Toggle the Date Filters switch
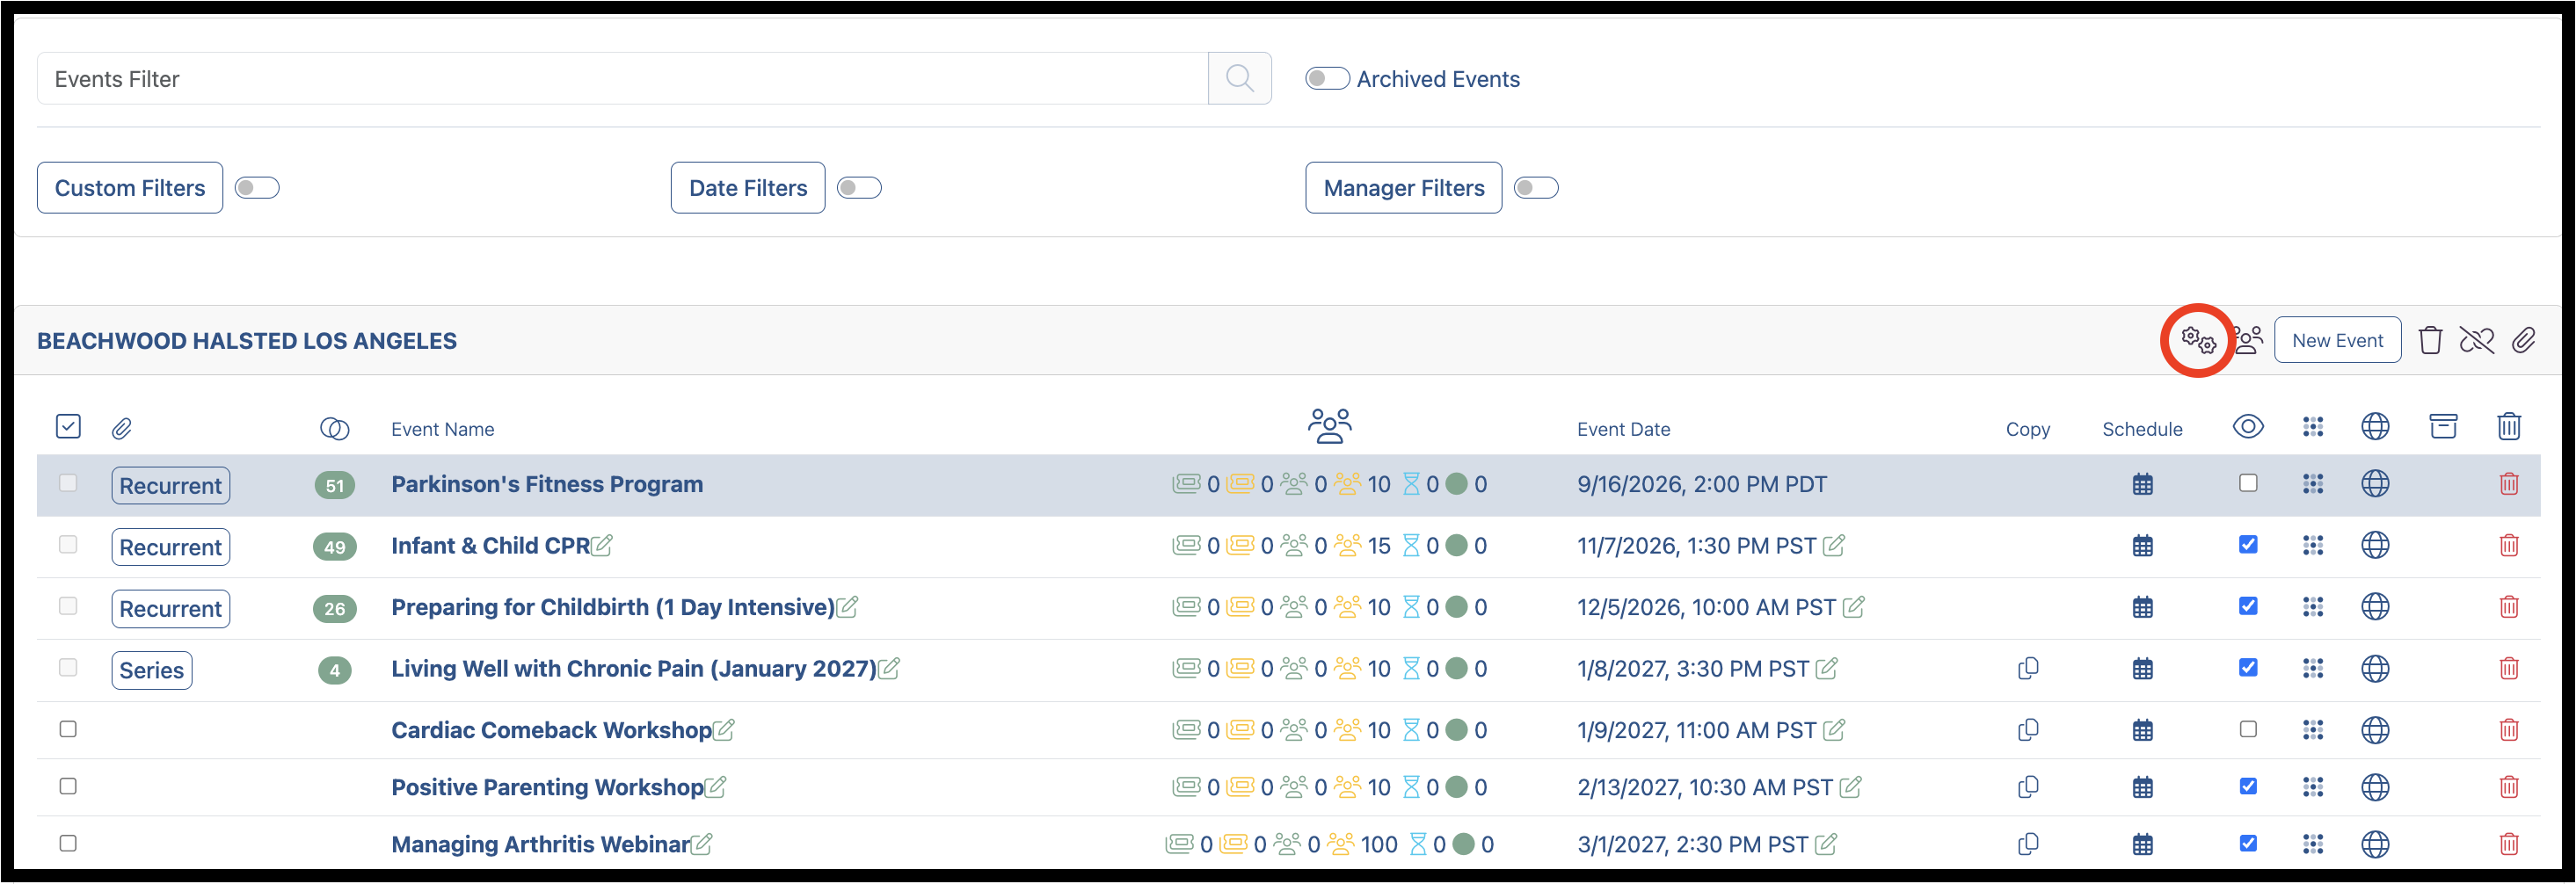This screenshot has width=2576, height=884. coord(859,188)
